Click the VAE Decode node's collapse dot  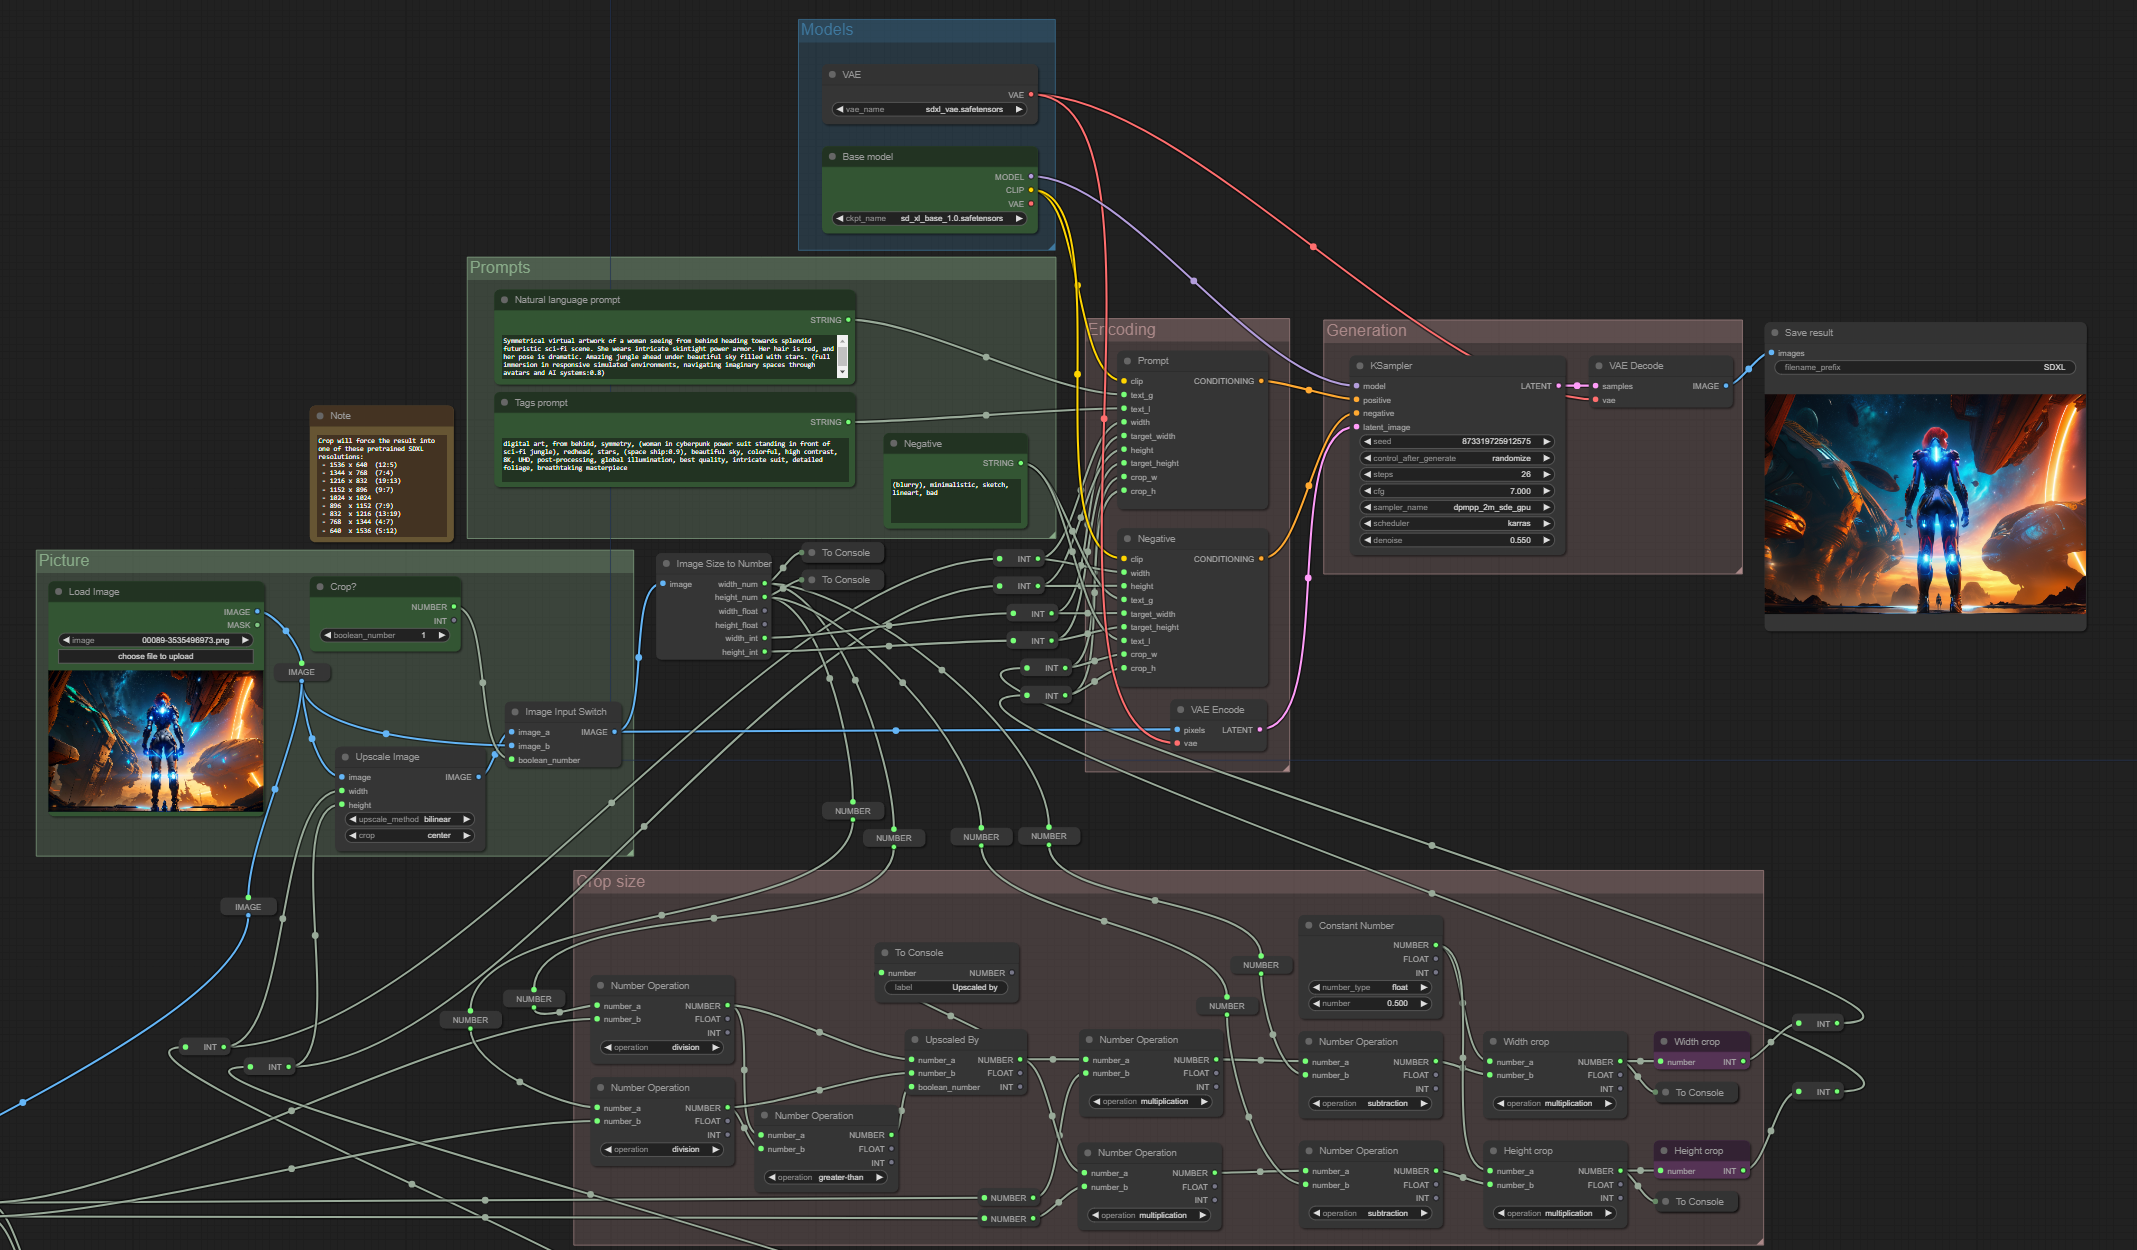coord(1599,366)
